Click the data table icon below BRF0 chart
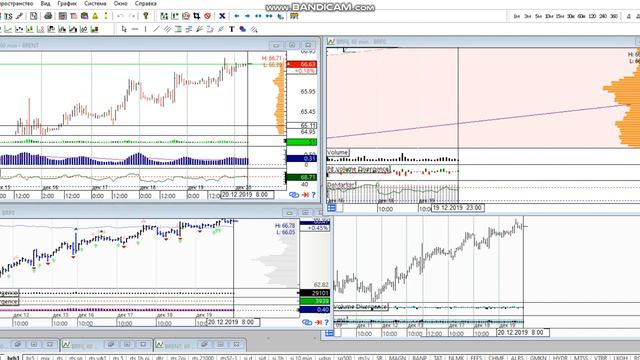The height and width of the screenshot is (360, 640). (x=331, y=208)
